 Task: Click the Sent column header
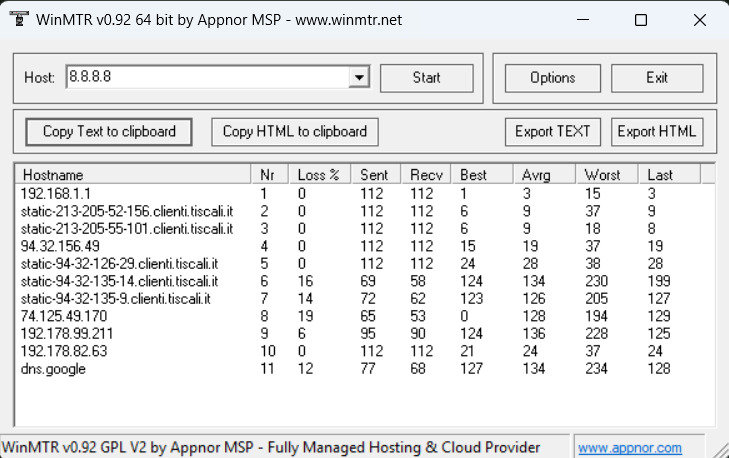point(376,175)
